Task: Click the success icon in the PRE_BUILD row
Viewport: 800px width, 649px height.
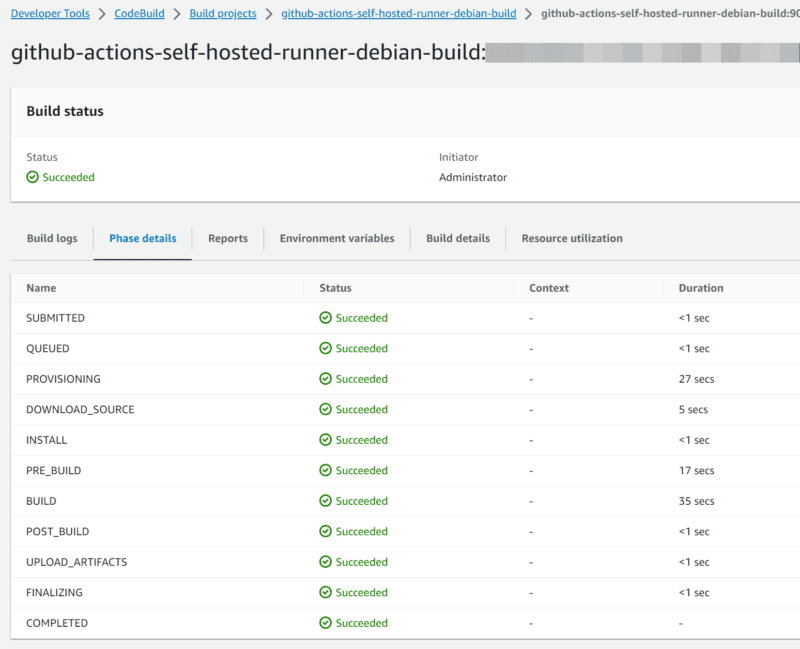Action: tap(325, 470)
